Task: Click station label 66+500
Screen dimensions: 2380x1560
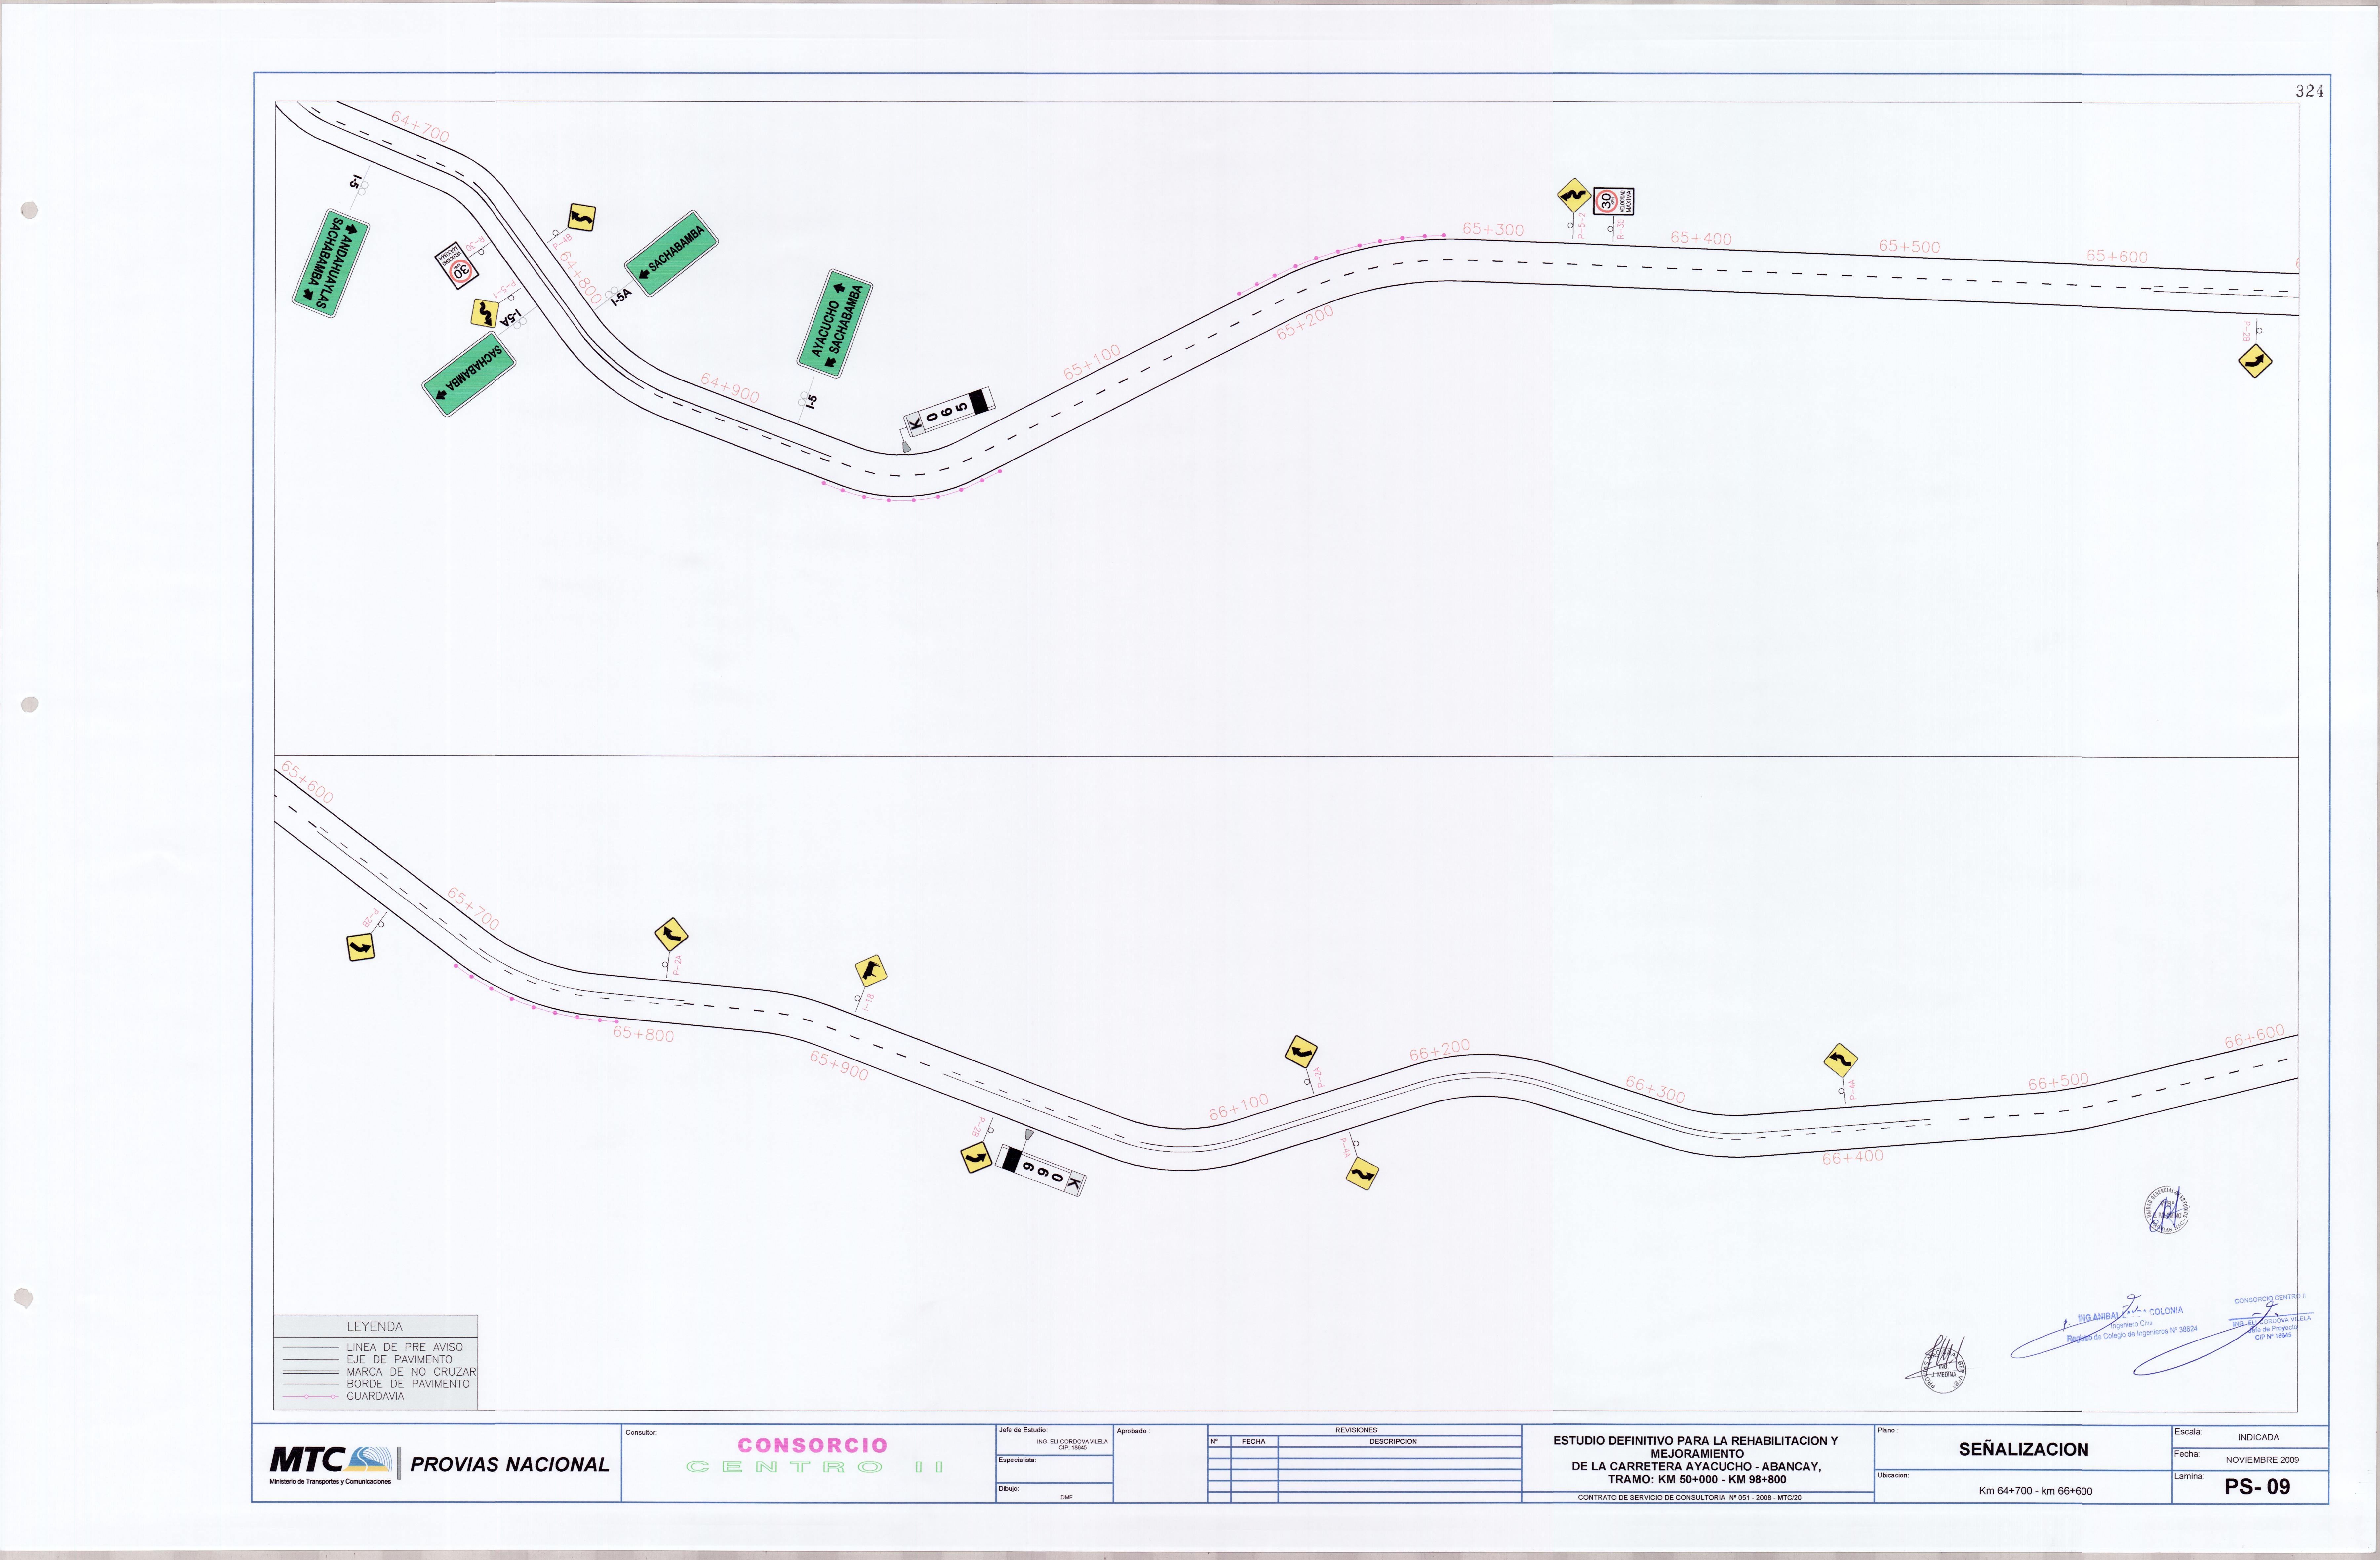Action: click(x=2058, y=1082)
